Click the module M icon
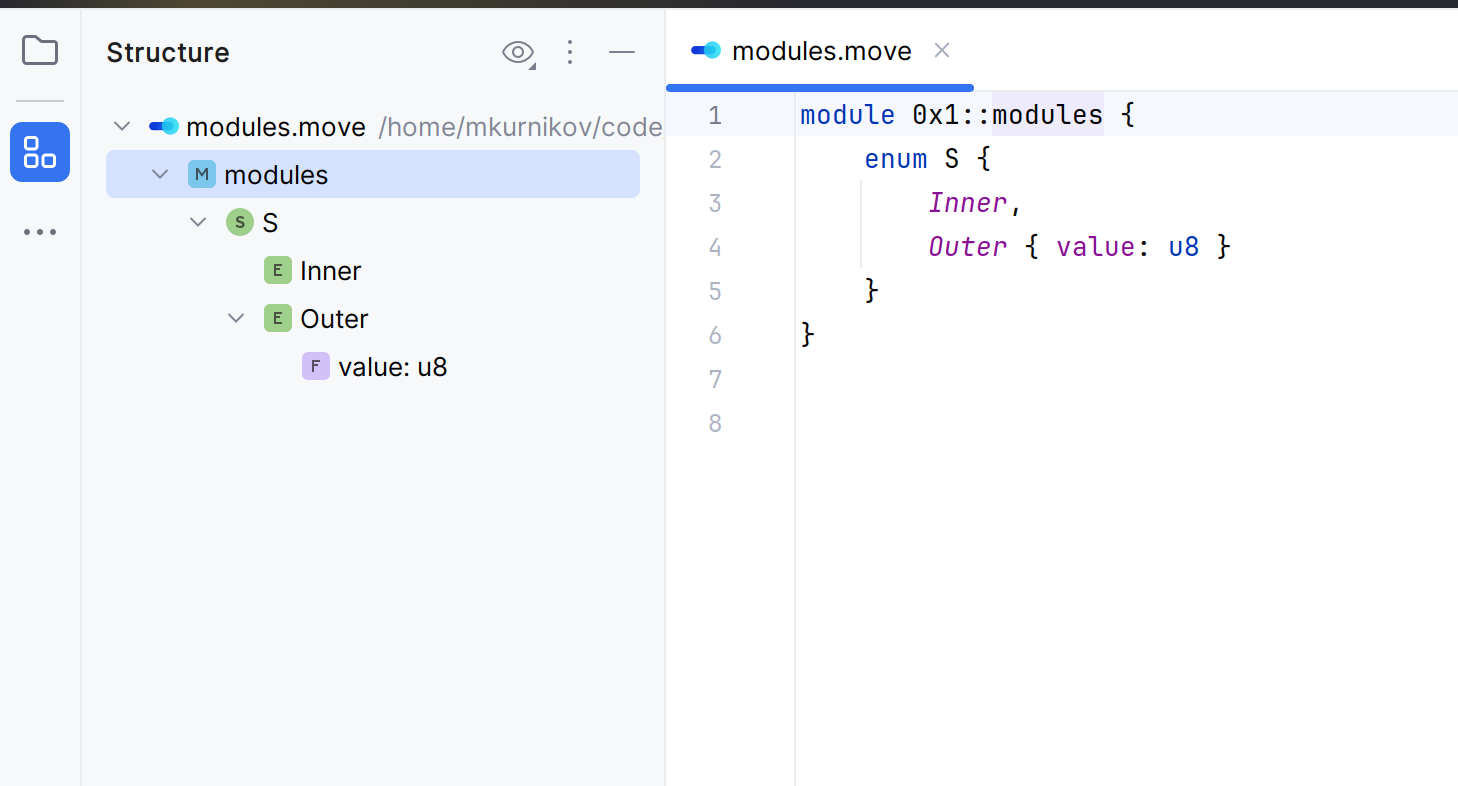The image size is (1458, 786). tap(202, 175)
